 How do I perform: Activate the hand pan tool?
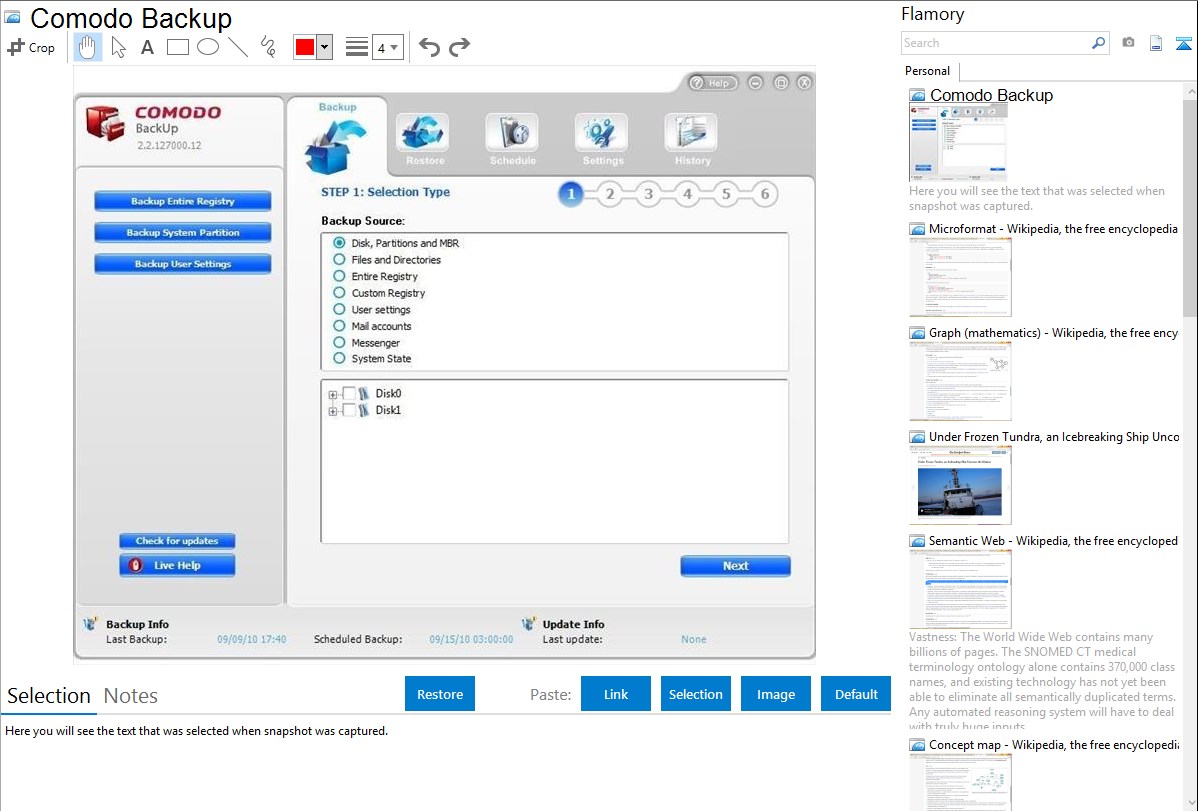coord(87,47)
